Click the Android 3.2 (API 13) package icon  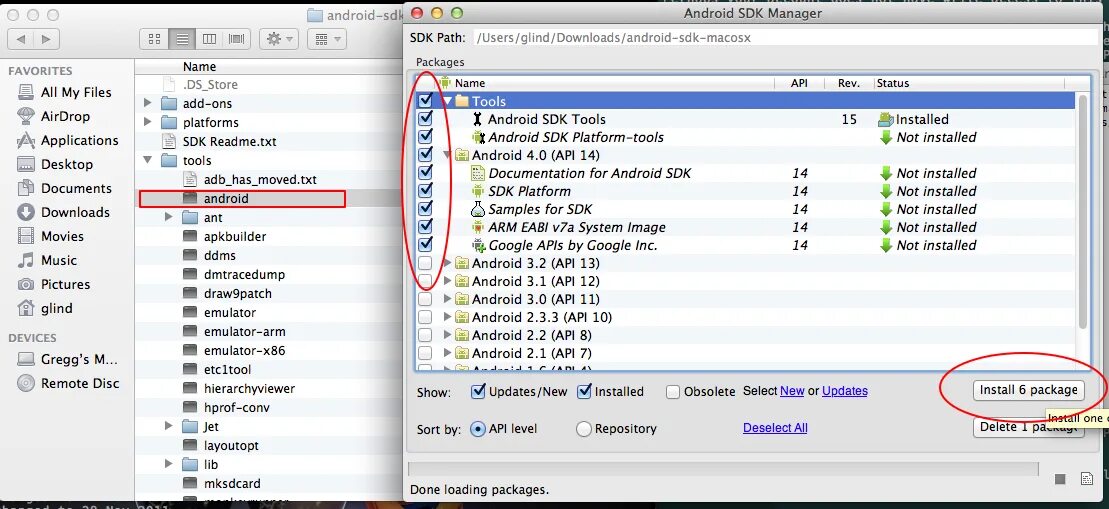pyautogui.click(x=462, y=263)
